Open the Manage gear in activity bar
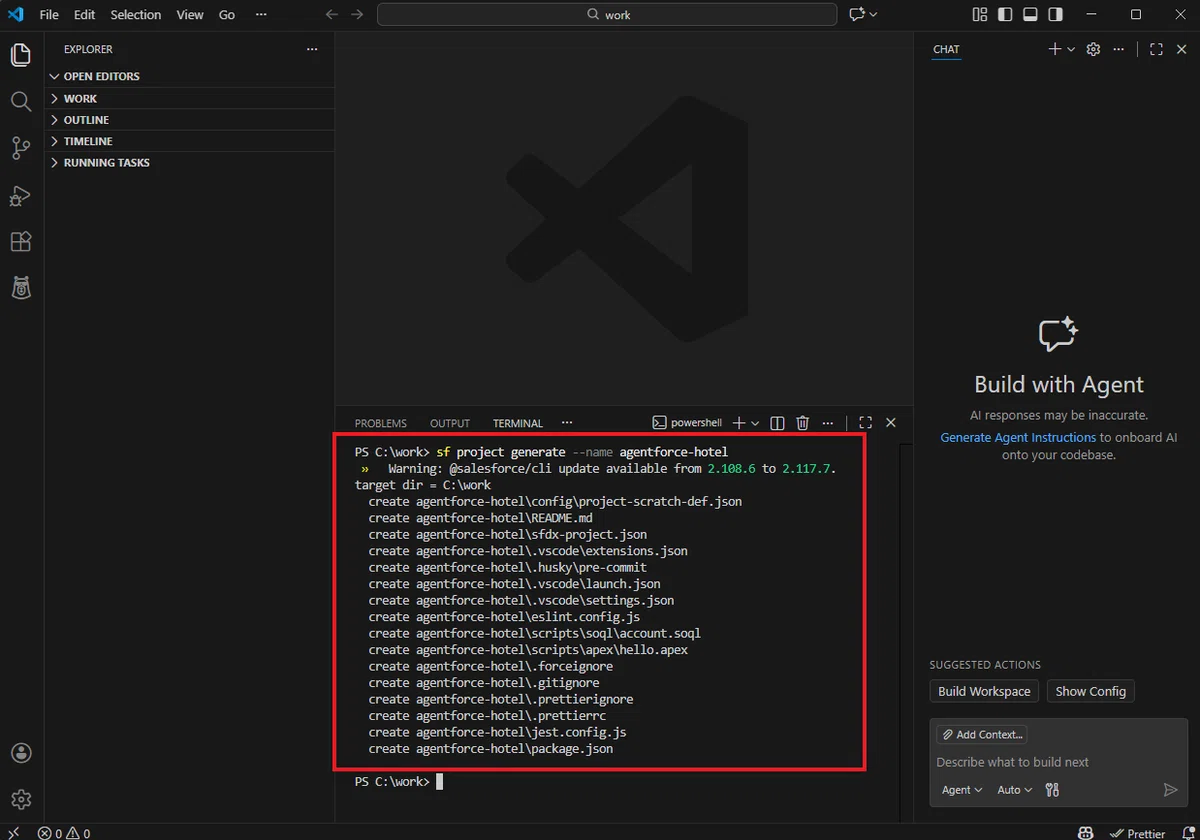The image size is (1200, 840). click(x=21, y=799)
